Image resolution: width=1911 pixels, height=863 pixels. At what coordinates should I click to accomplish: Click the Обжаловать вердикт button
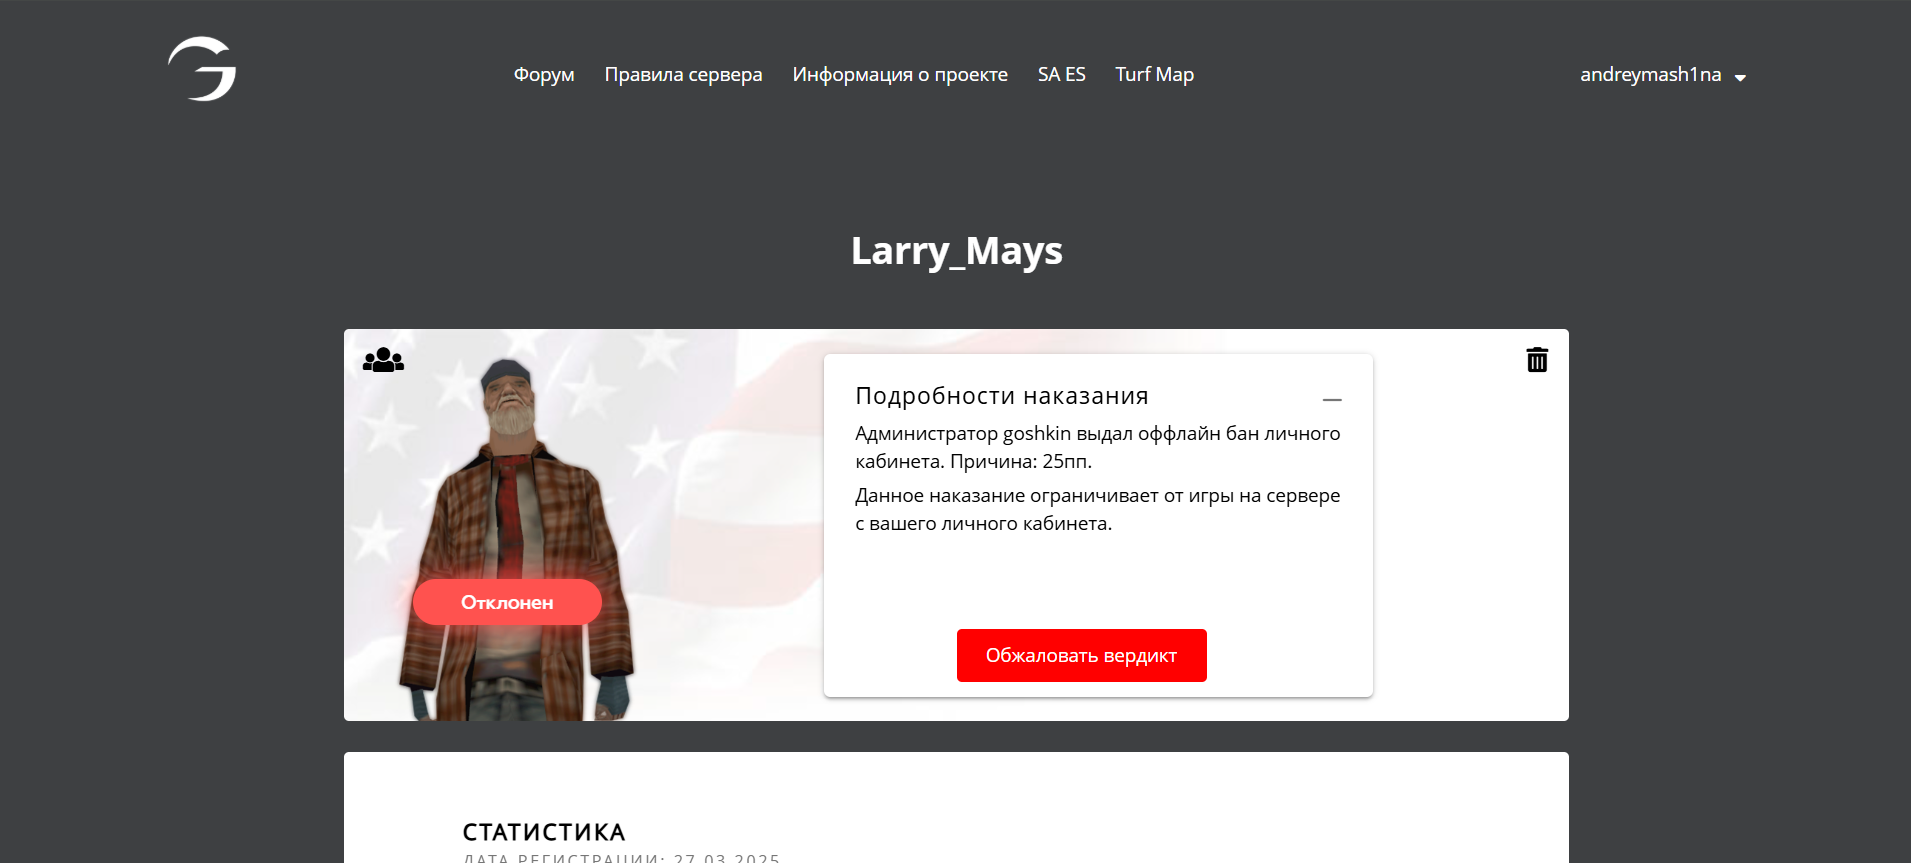[1081, 655]
